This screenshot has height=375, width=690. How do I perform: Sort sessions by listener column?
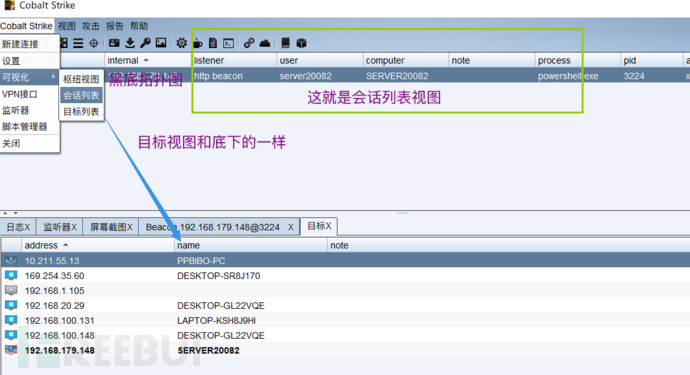point(234,60)
